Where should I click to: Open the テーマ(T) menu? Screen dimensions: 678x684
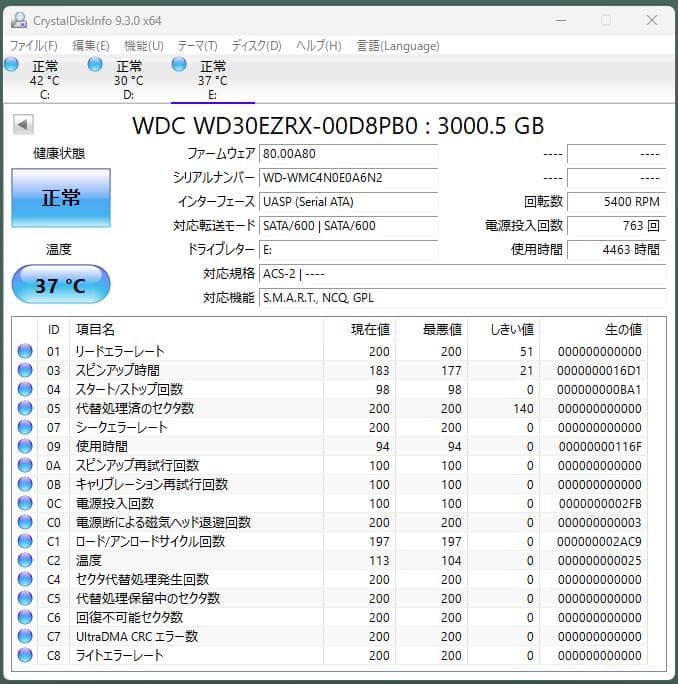197,46
